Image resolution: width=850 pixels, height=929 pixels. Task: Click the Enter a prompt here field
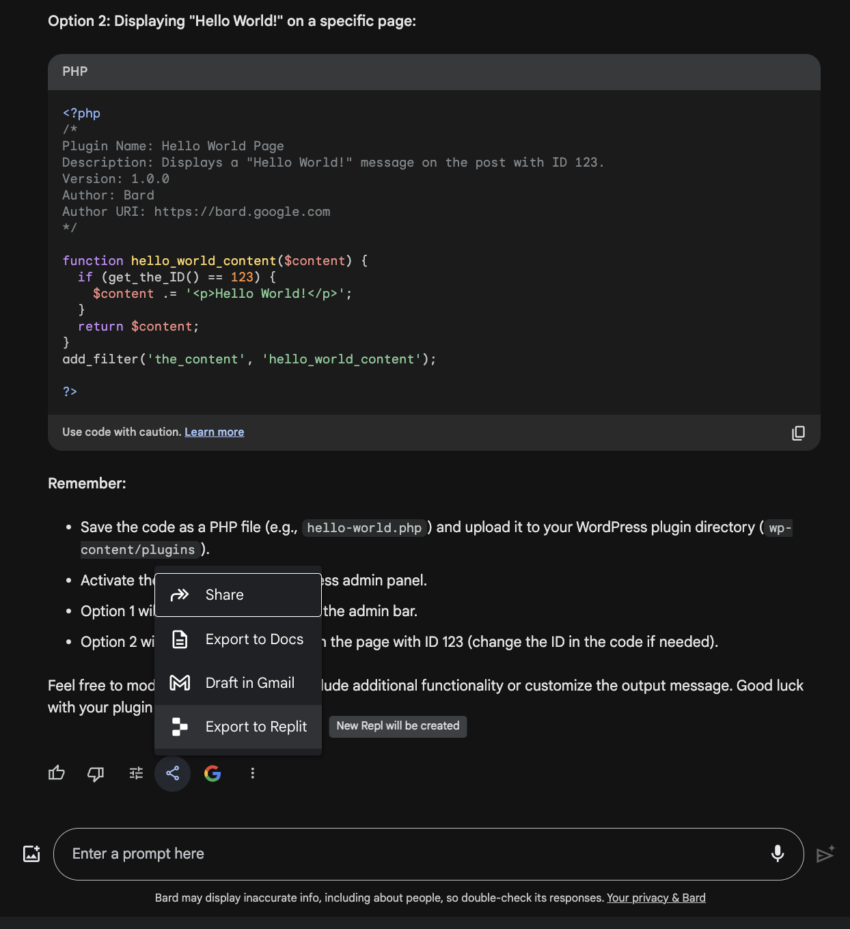tap(428, 854)
